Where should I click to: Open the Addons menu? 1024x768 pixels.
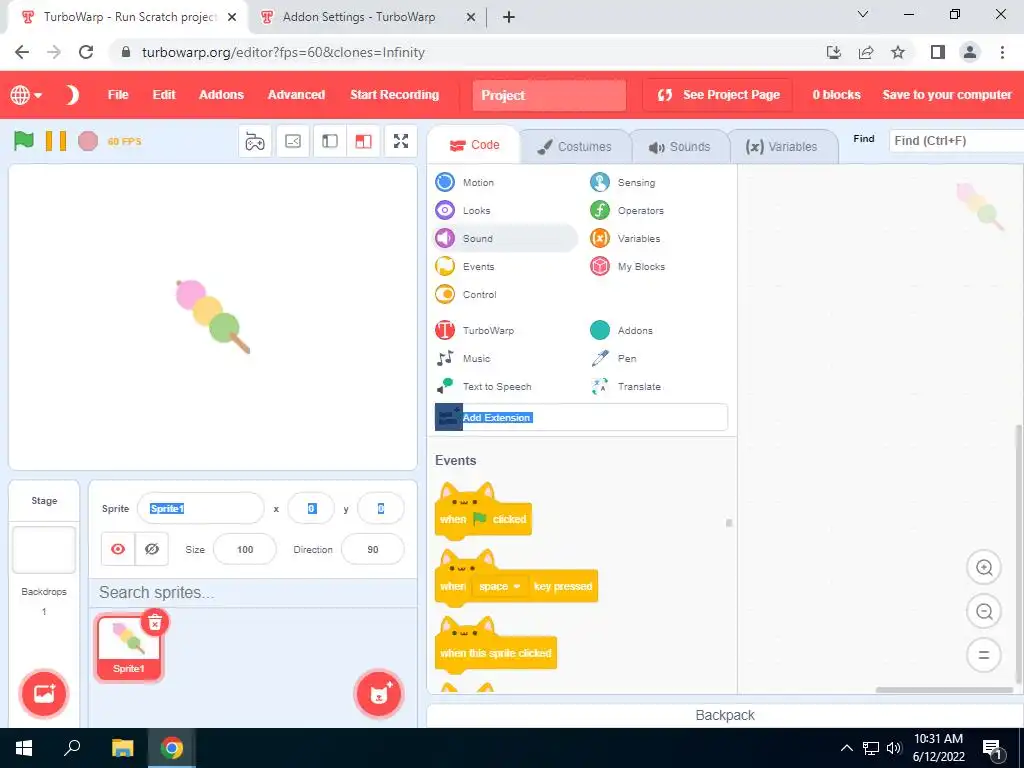(x=221, y=95)
